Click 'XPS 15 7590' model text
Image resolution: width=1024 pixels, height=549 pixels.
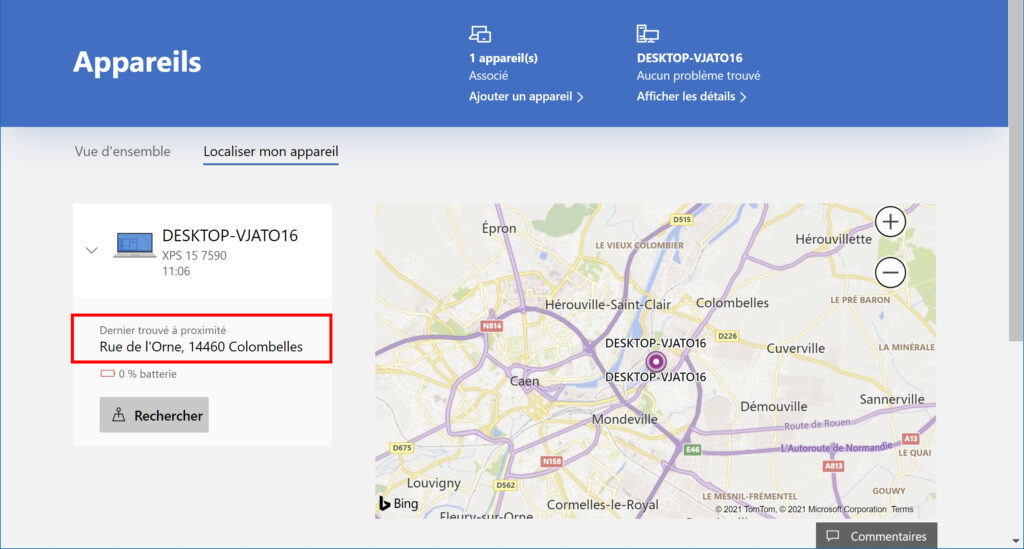[x=194, y=255]
